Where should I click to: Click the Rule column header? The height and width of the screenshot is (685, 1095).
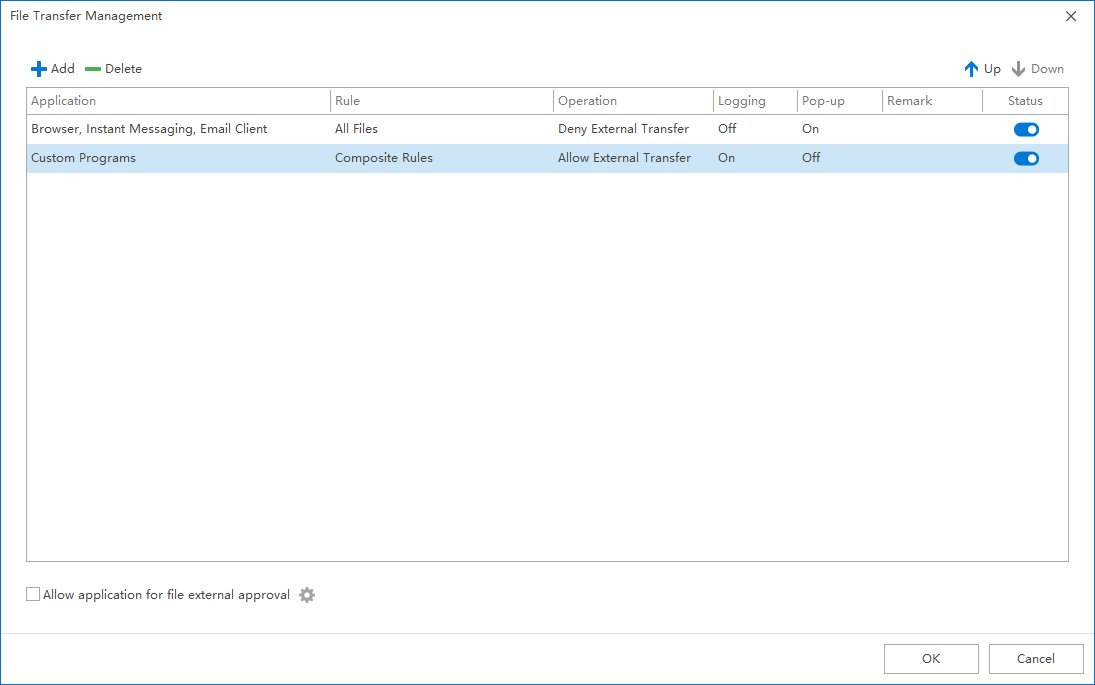[348, 101]
